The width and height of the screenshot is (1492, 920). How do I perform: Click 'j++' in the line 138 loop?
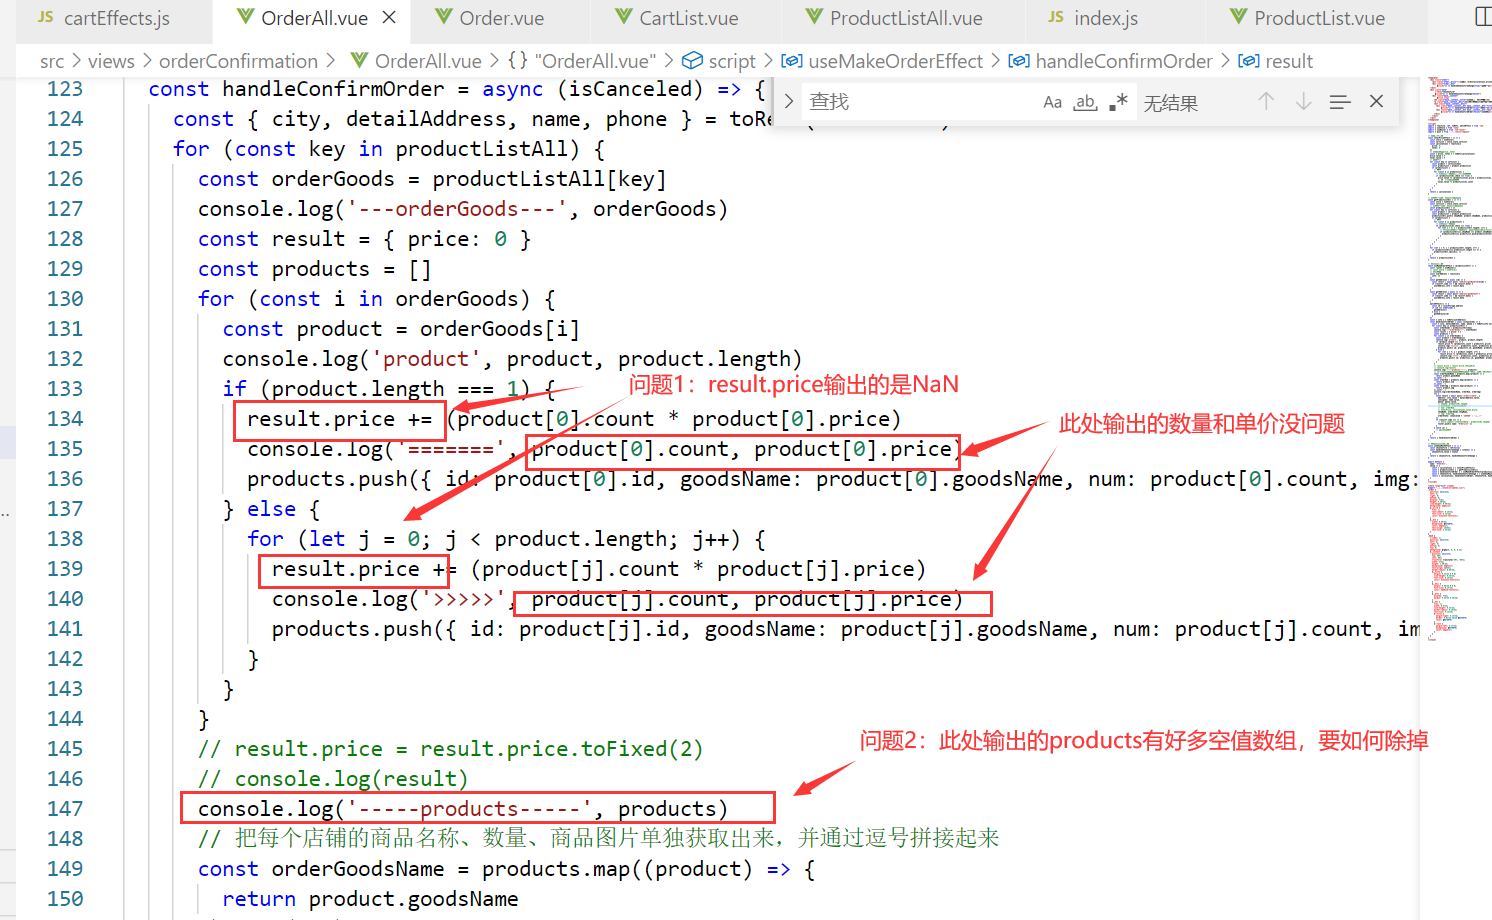[x=710, y=539]
